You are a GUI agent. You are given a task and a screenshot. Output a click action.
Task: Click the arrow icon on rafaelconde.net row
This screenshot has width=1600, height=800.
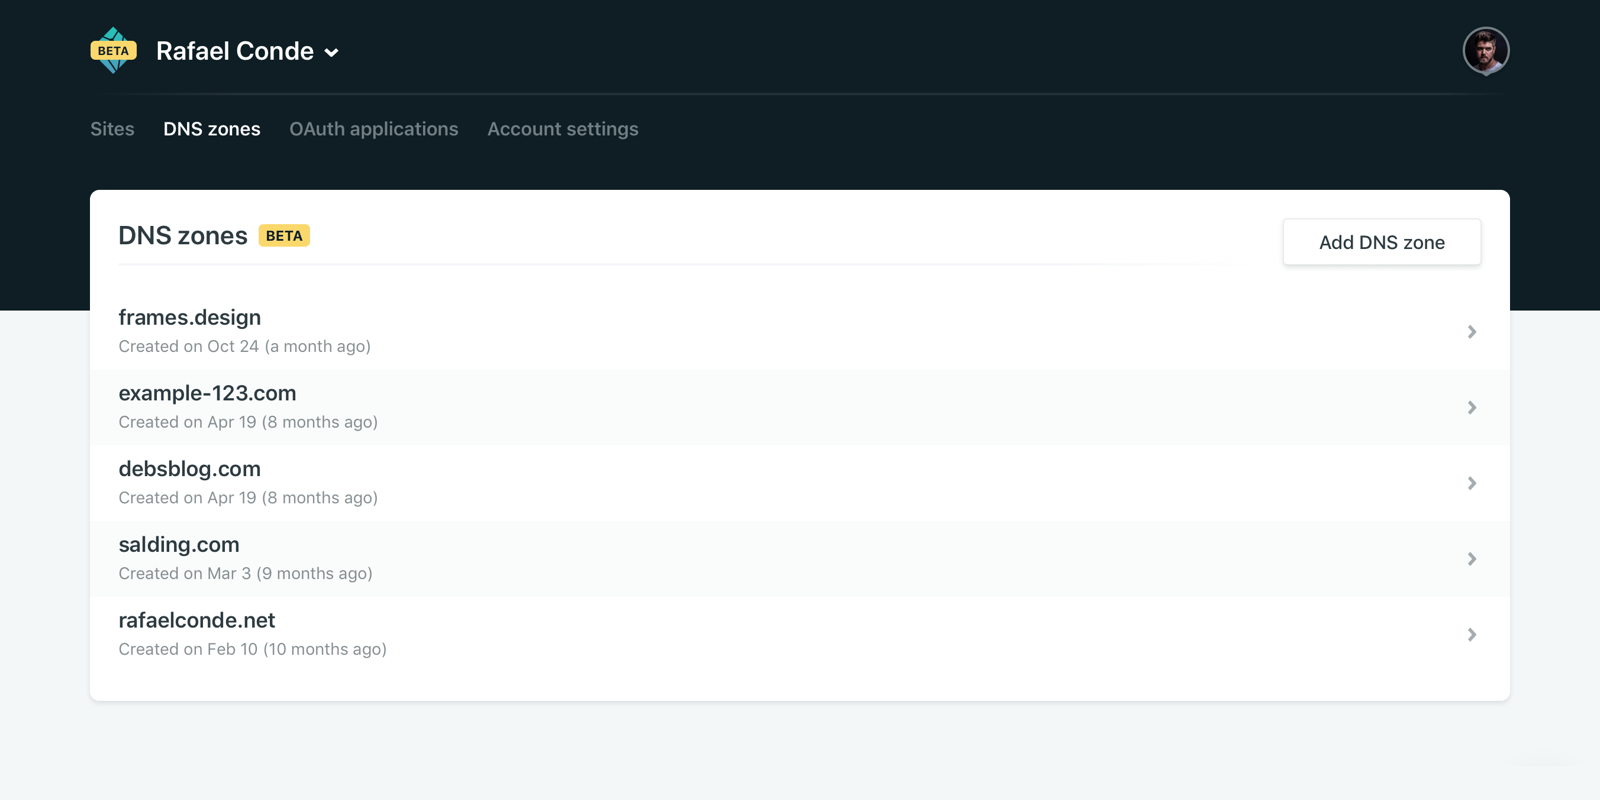[1471, 635]
